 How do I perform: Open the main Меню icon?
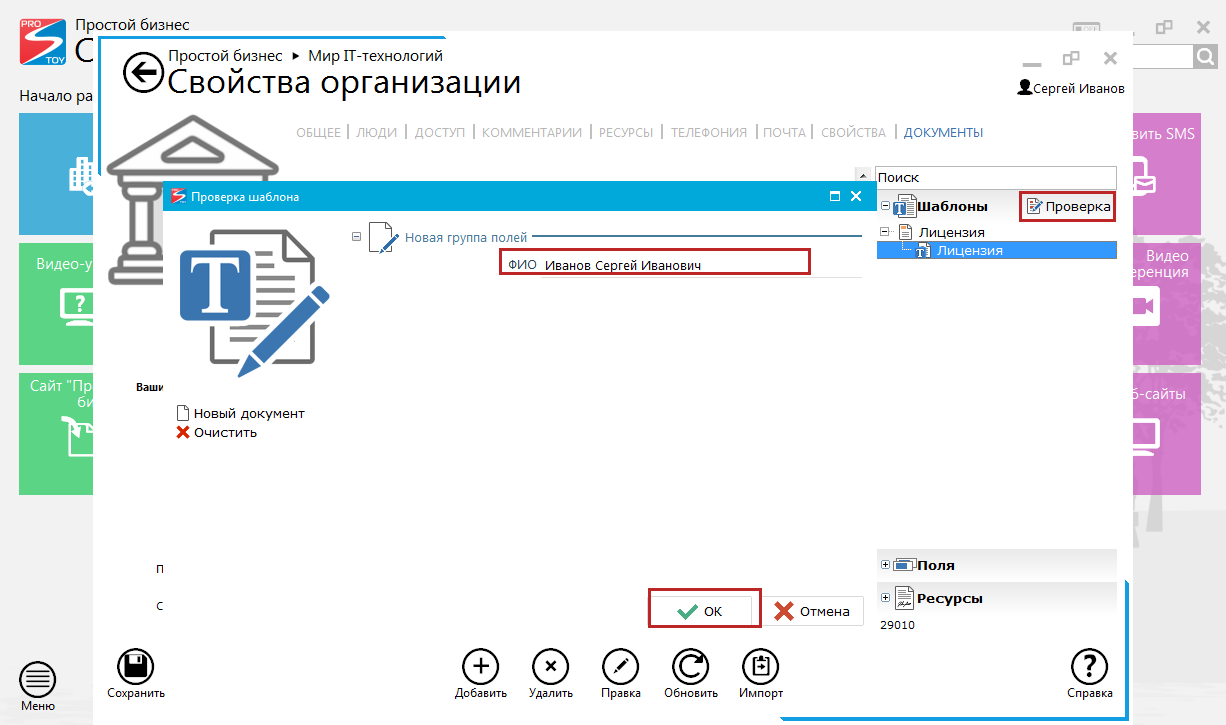38,681
